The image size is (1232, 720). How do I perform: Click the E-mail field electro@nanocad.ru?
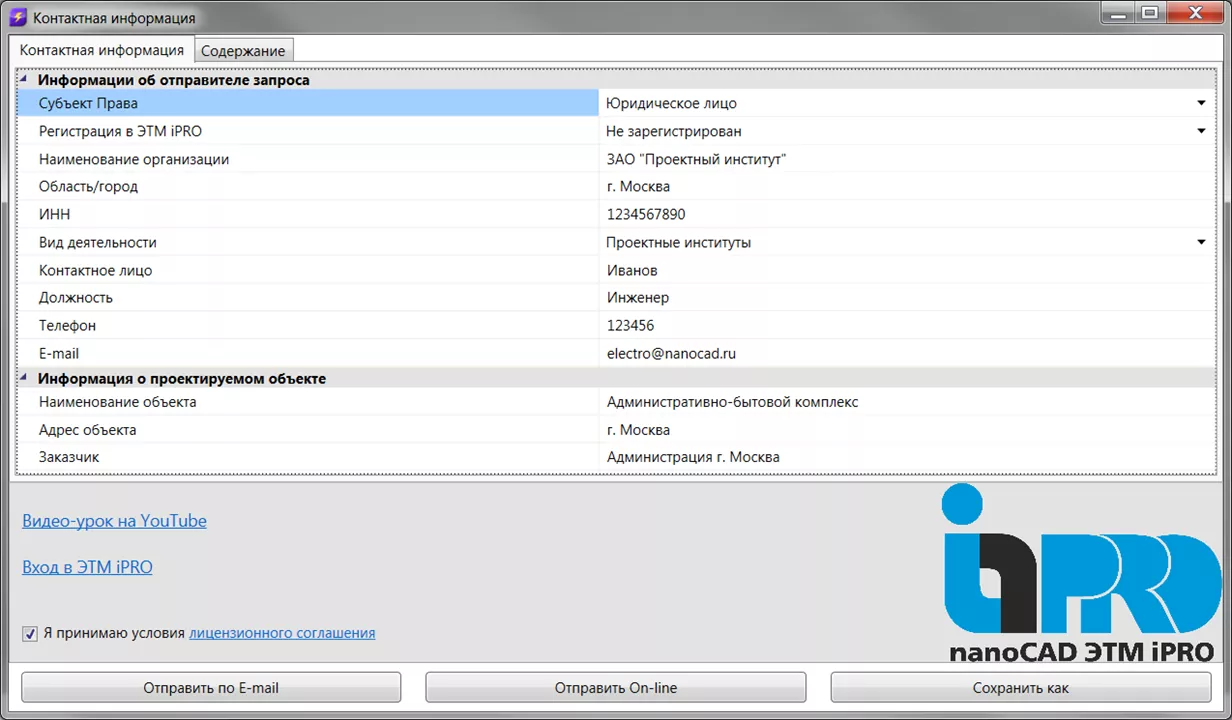(x=900, y=353)
